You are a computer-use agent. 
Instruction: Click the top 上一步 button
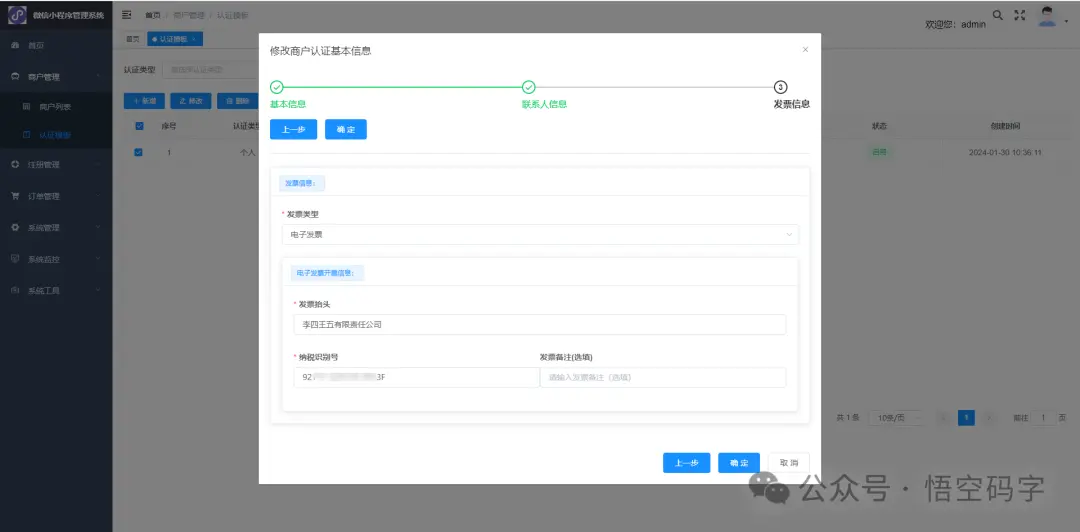click(293, 130)
